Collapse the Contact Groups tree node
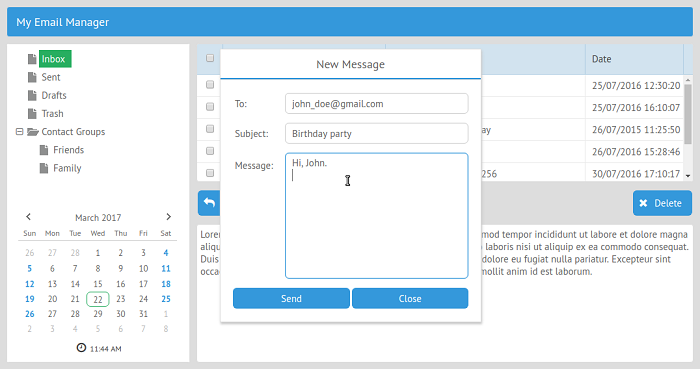Screen dimensions: 700x369 tap(19, 132)
